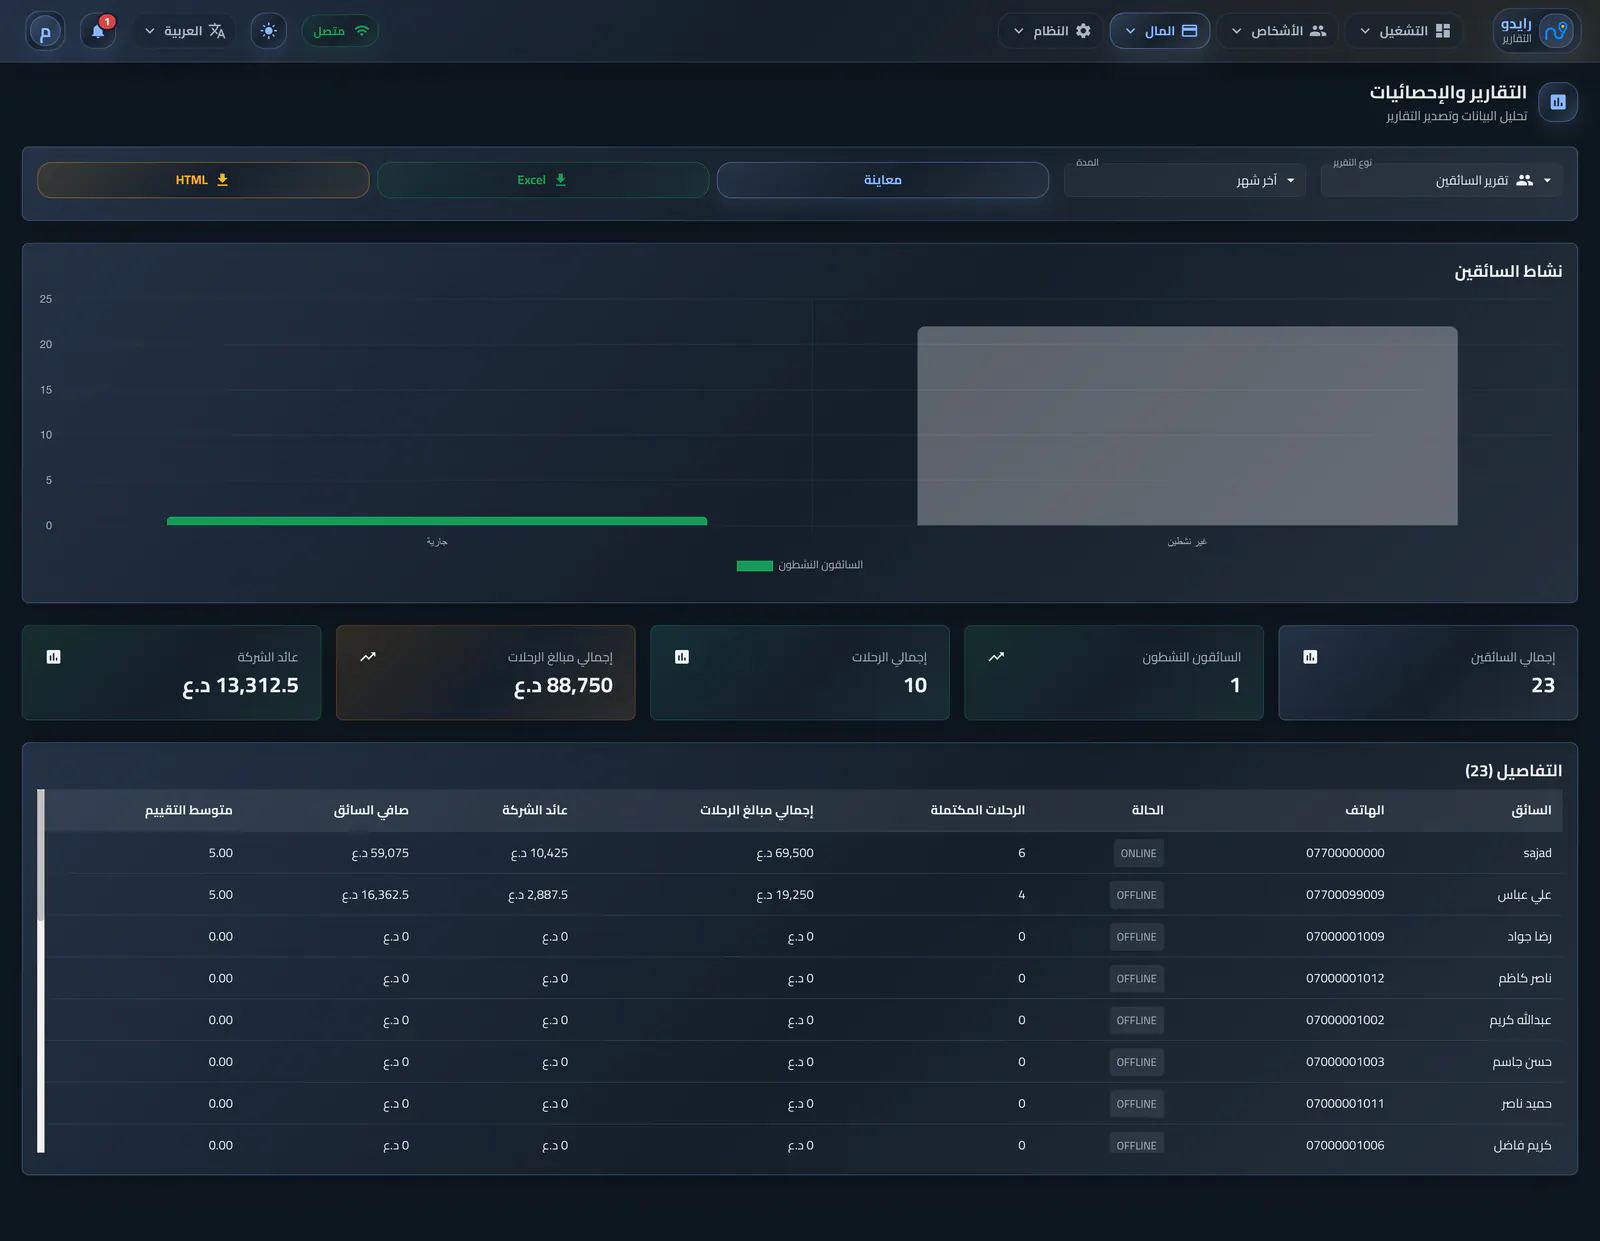
Task: Click the reports page header chart icon
Action: click(1558, 102)
